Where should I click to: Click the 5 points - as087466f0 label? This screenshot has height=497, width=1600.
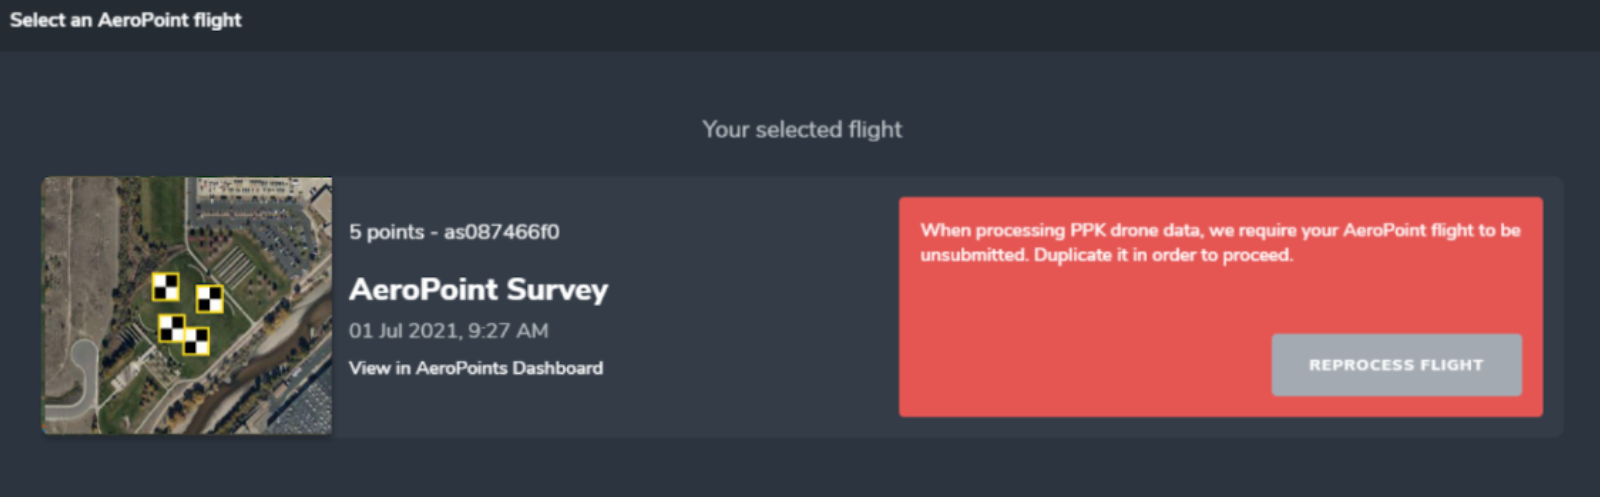[x=454, y=232]
